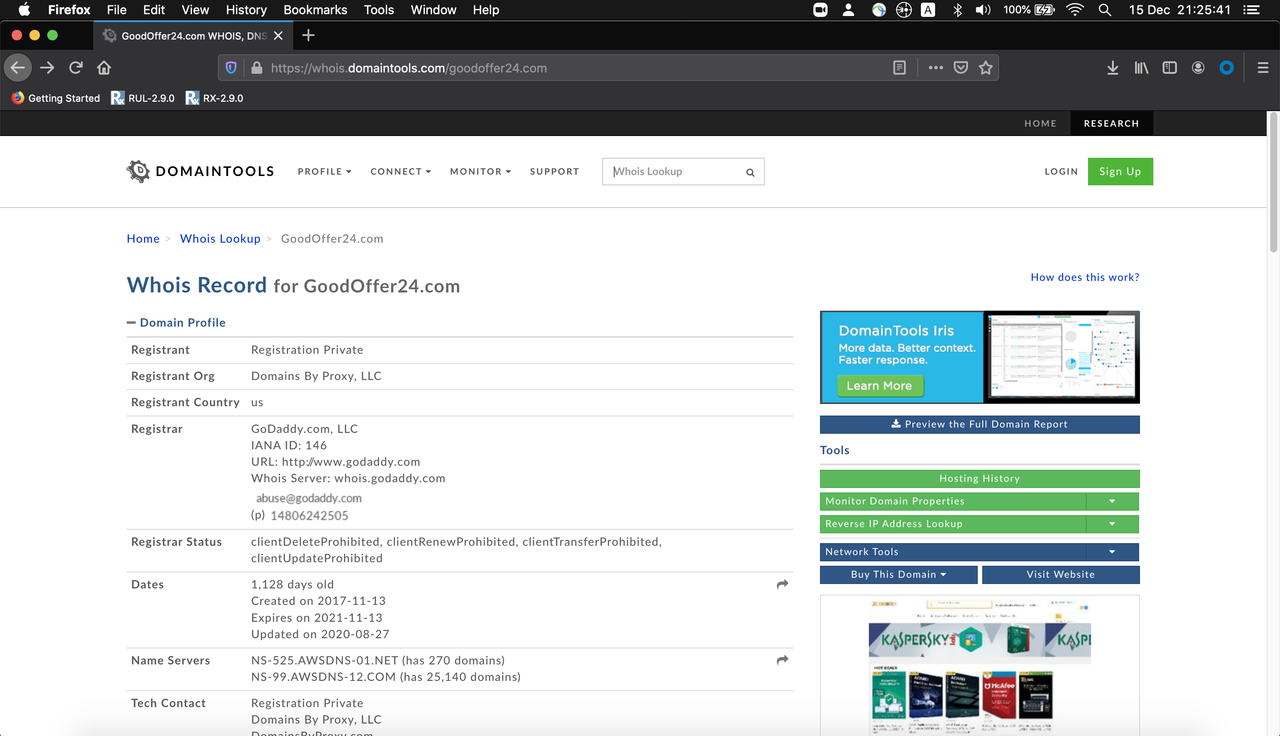Viewport: 1280px width, 736px height.
Task: Save page to Pocket icon
Action: [960, 68]
